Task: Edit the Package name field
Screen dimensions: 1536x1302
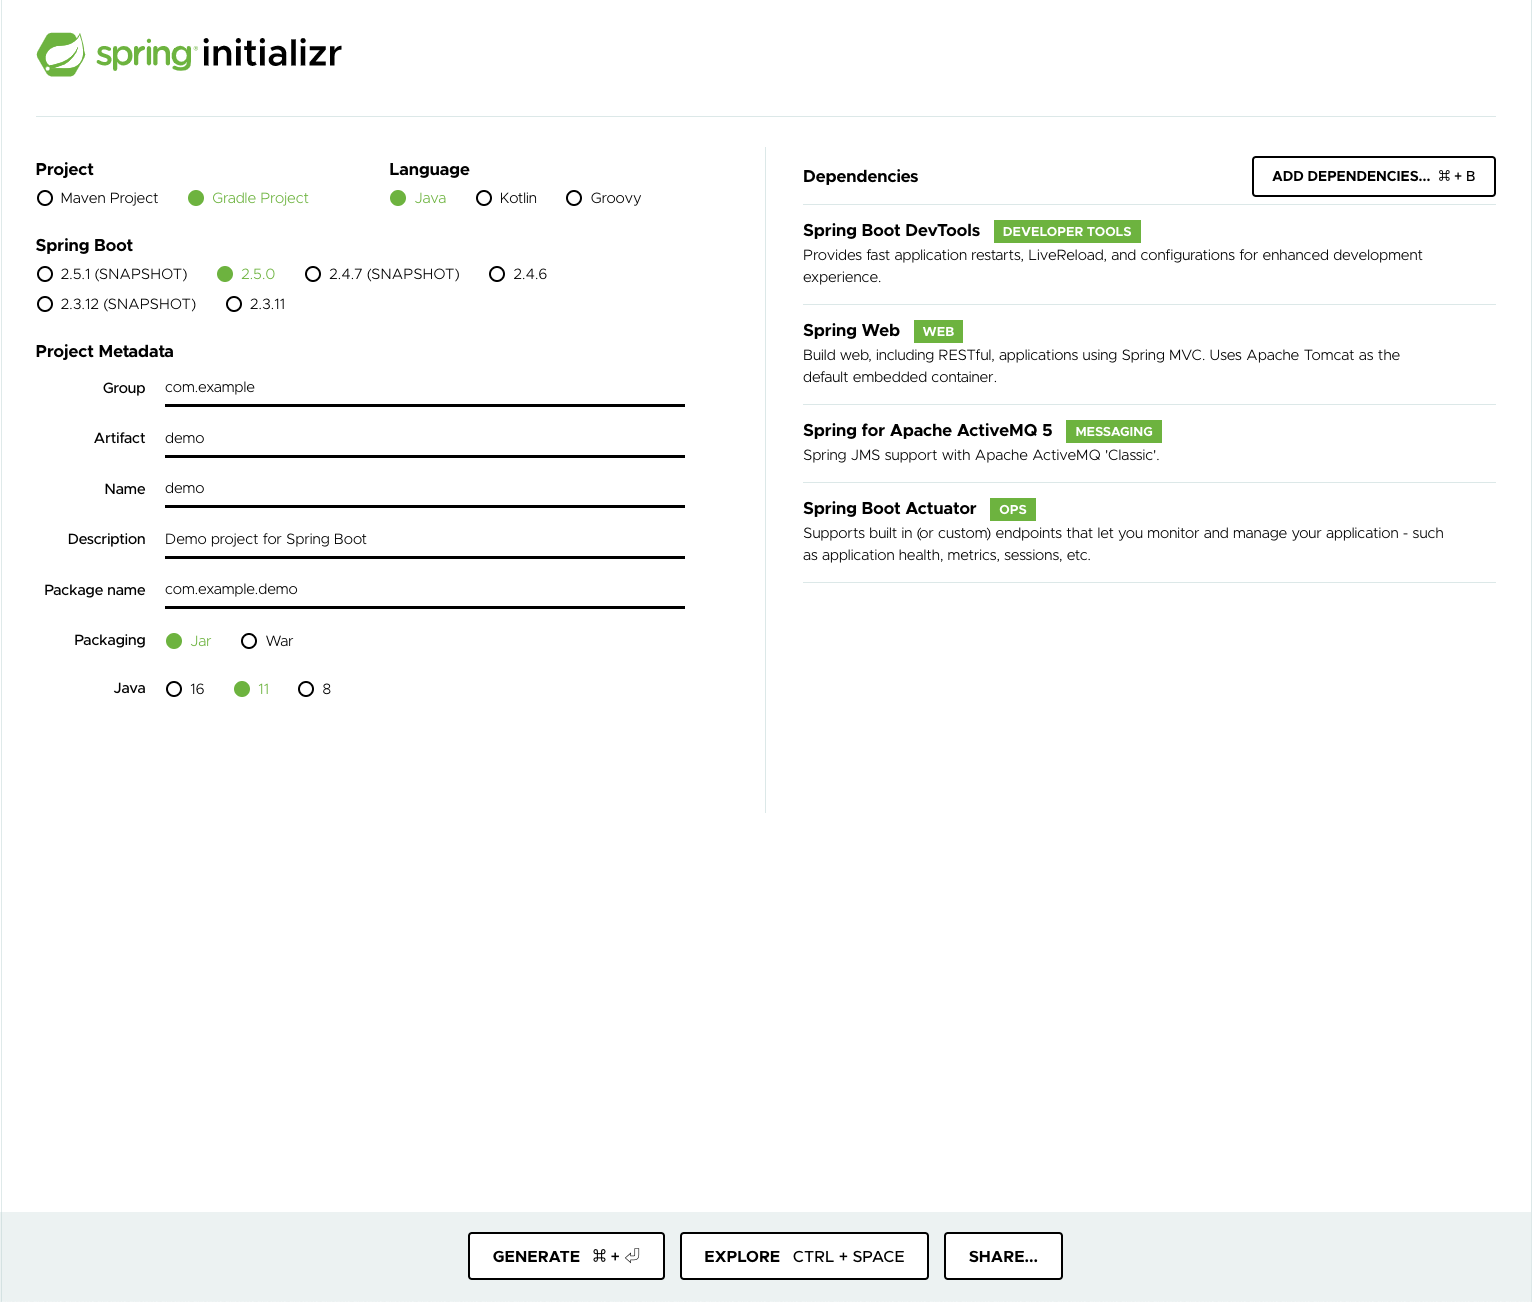Action: click(424, 590)
